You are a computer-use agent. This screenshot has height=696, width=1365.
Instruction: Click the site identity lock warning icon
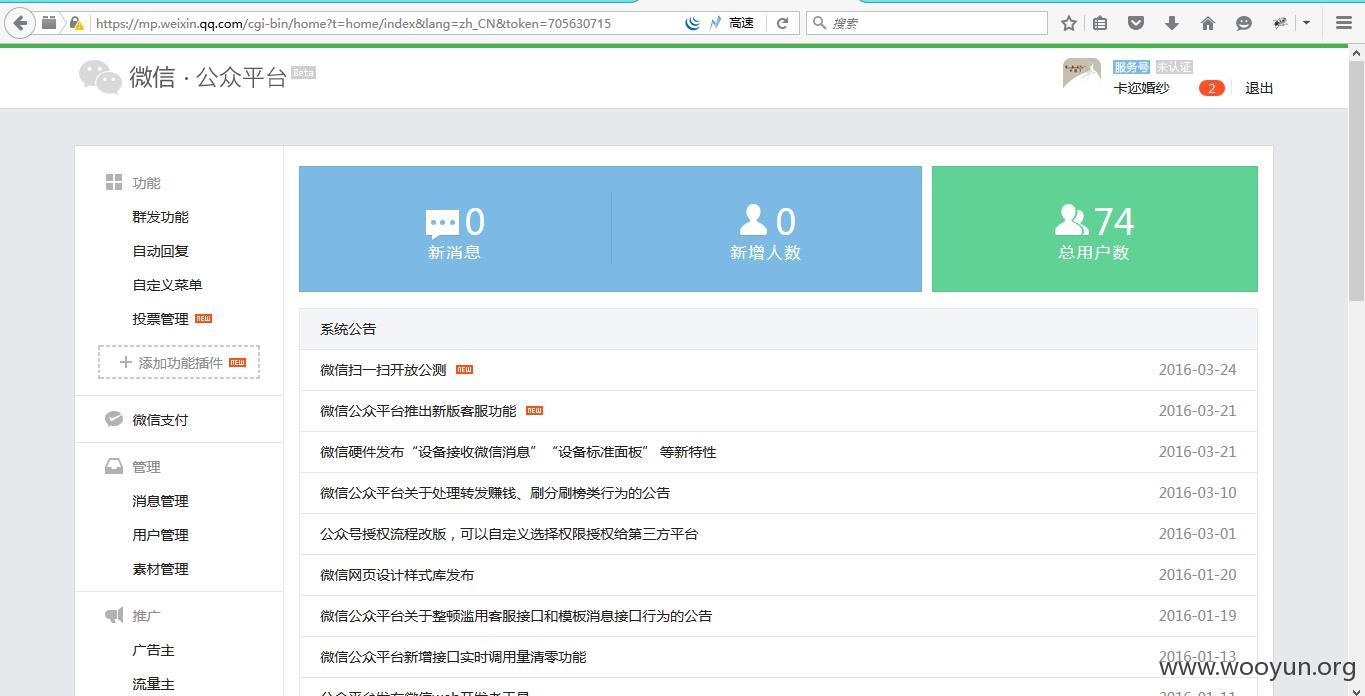tap(76, 23)
